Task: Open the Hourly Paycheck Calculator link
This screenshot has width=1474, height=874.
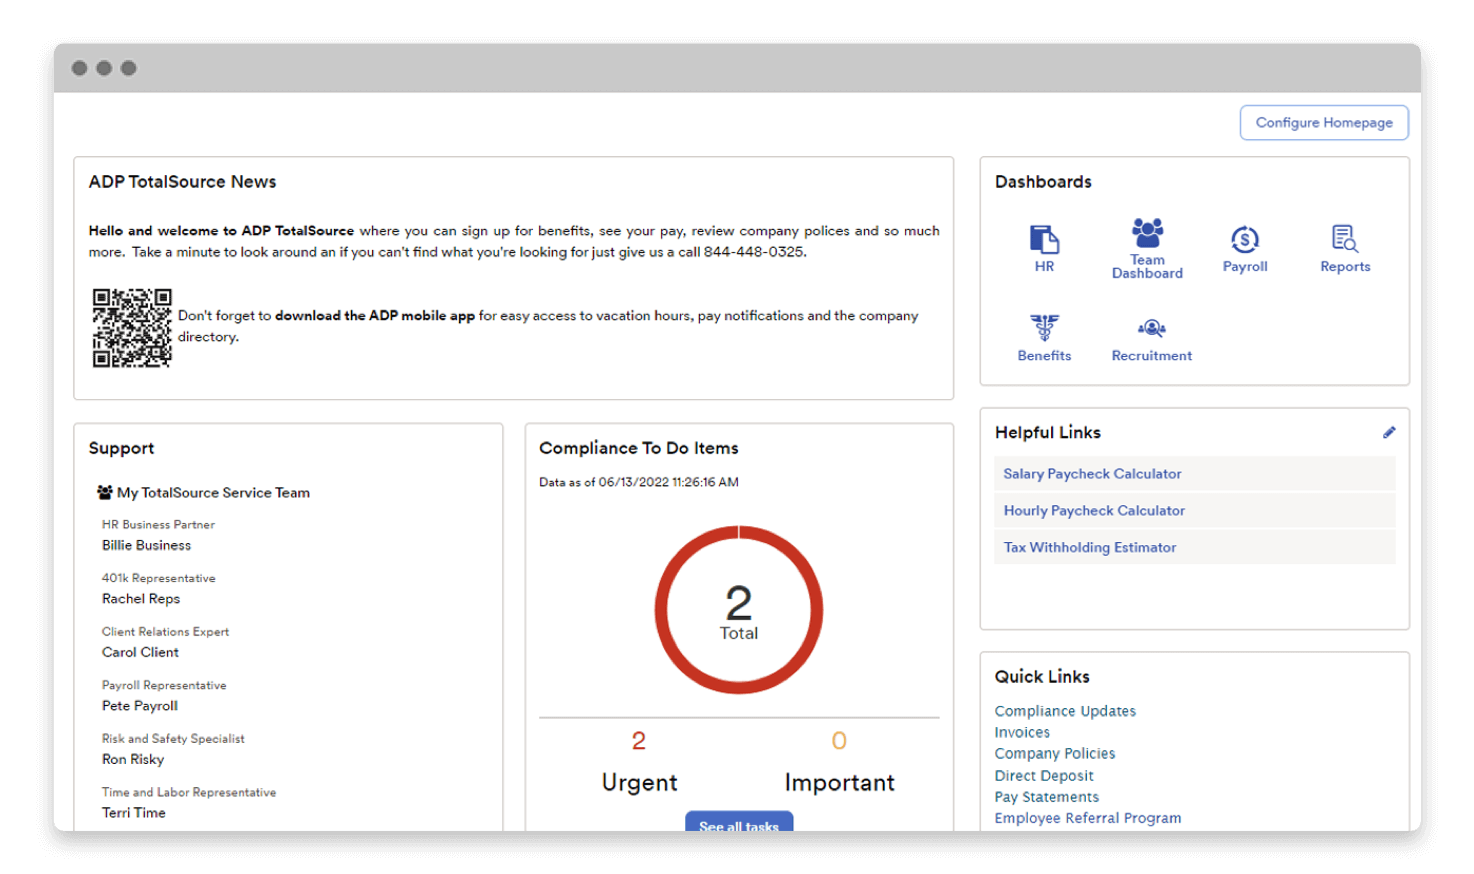Action: (1093, 510)
